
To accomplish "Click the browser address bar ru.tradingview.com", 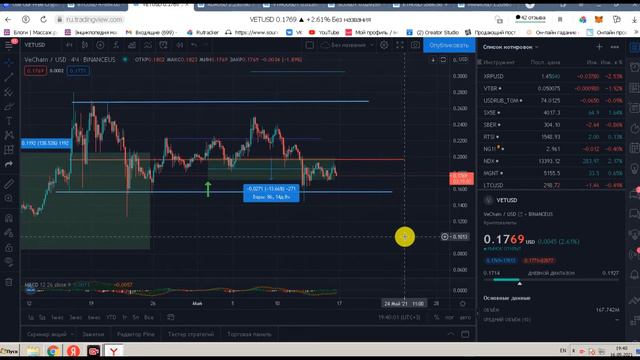I will [x=94, y=20].
